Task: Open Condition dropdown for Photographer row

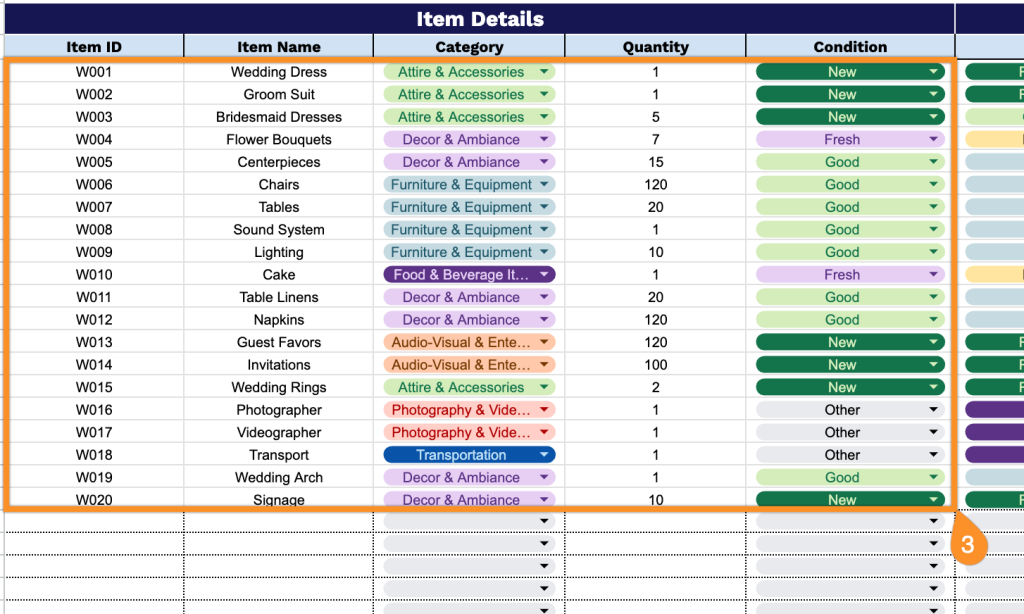Action: [933, 410]
